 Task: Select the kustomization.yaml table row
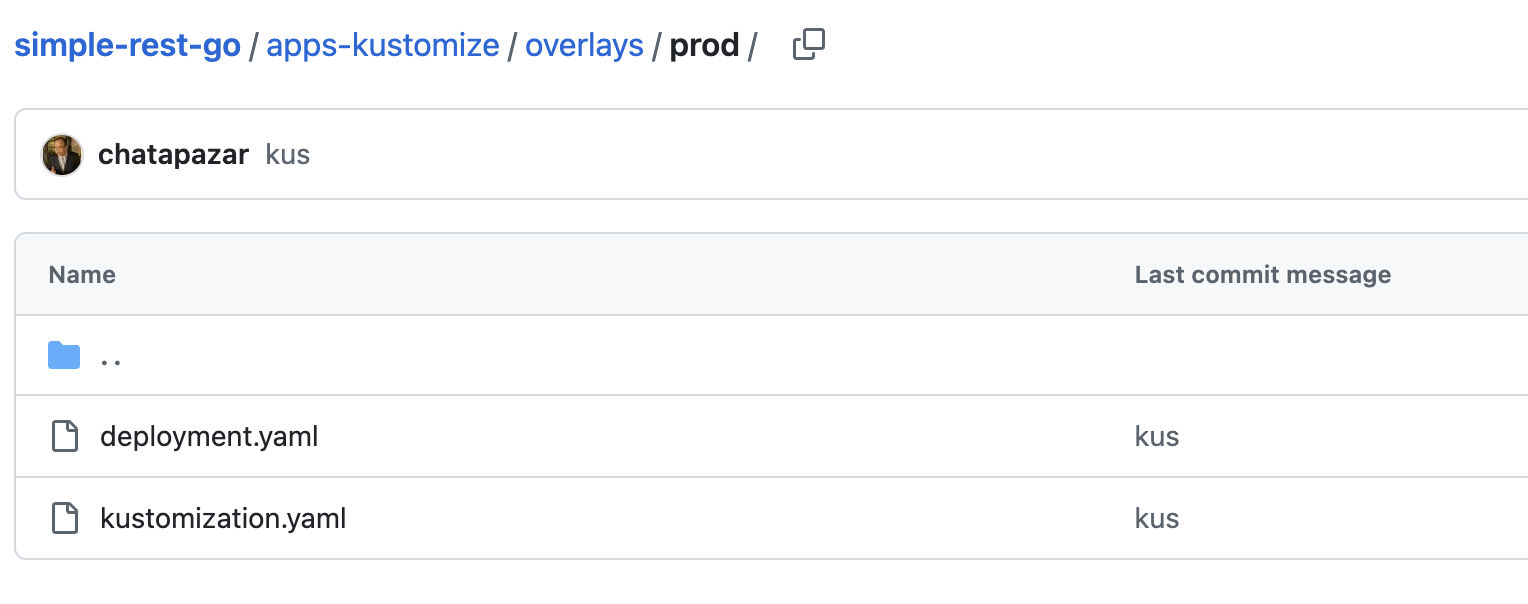[771, 519]
